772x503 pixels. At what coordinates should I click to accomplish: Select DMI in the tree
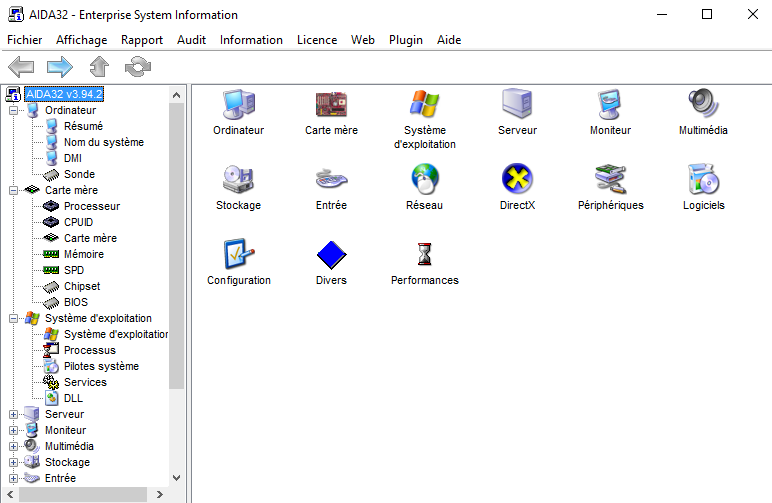click(x=73, y=158)
